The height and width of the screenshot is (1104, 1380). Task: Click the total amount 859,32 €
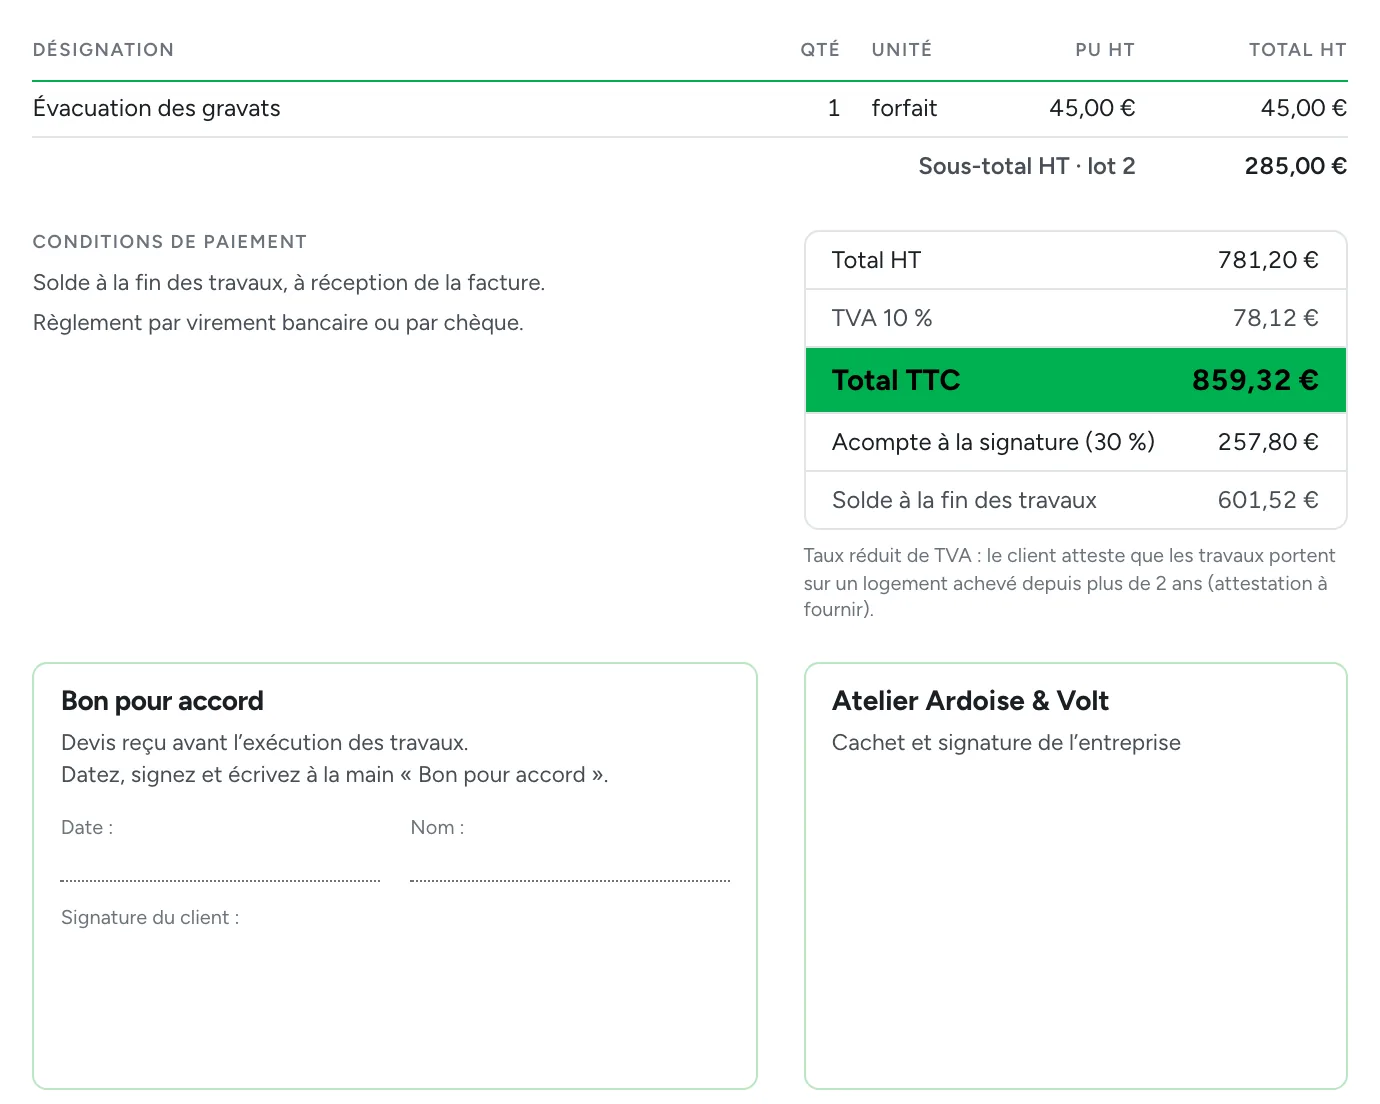click(x=1255, y=380)
